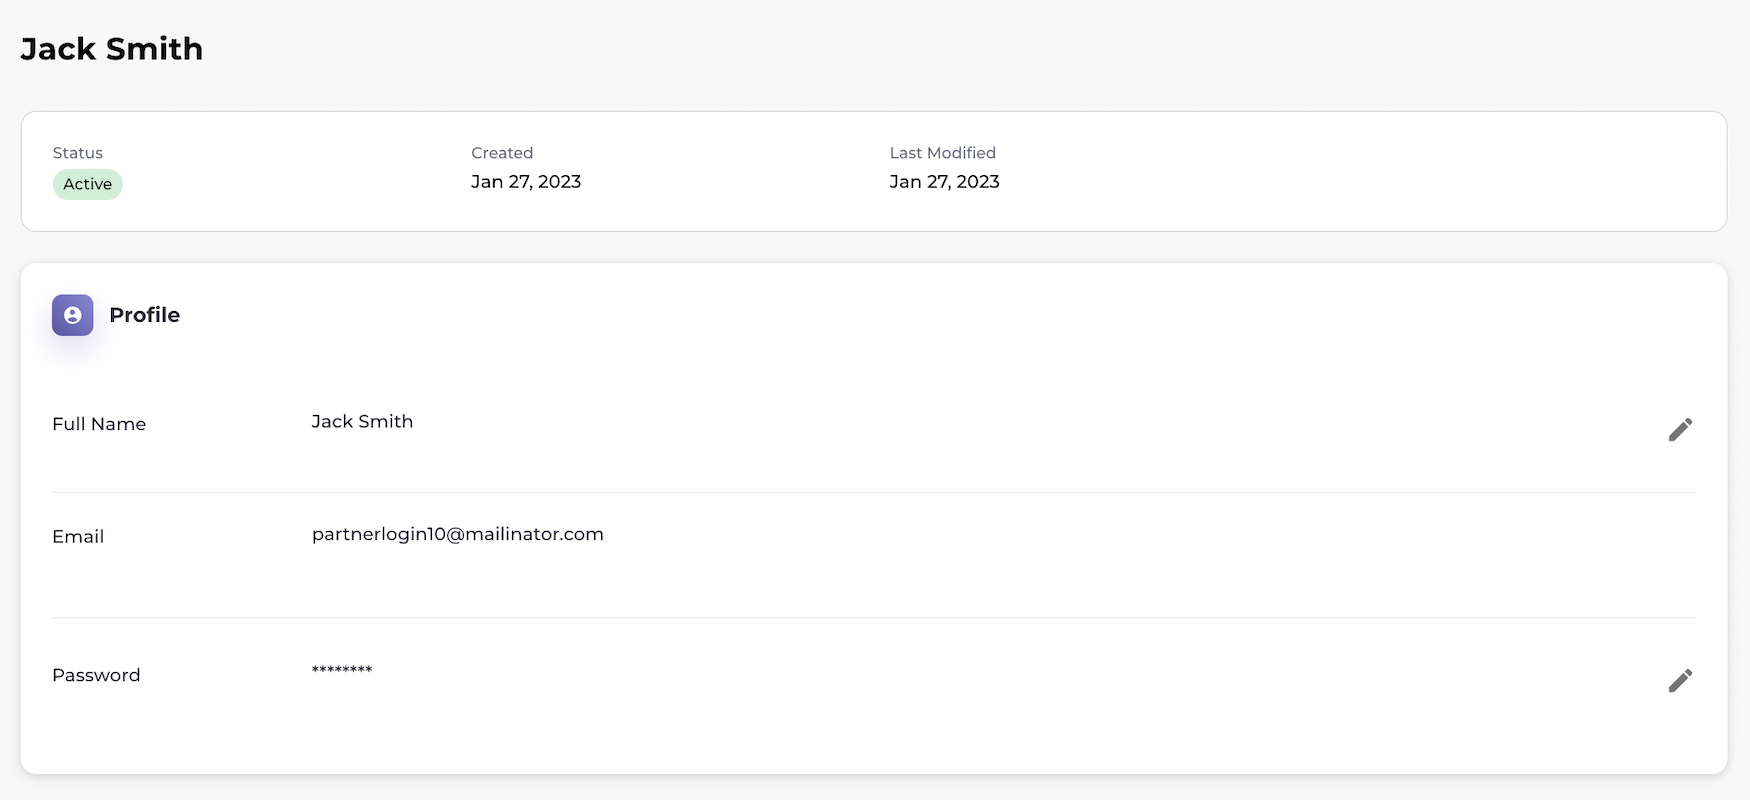This screenshot has height=800, width=1750.
Task: Click the Email field label
Action: pyautogui.click(x=78, y=536)
